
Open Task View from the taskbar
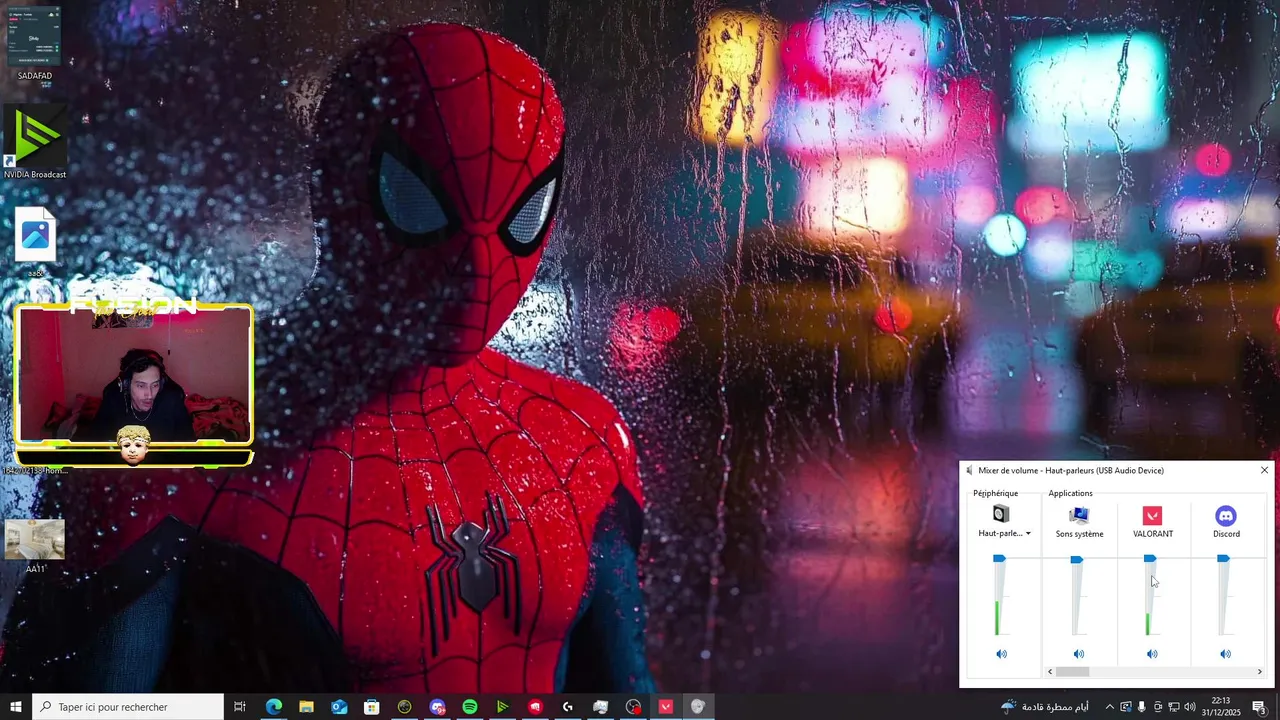tap(240, 707)
